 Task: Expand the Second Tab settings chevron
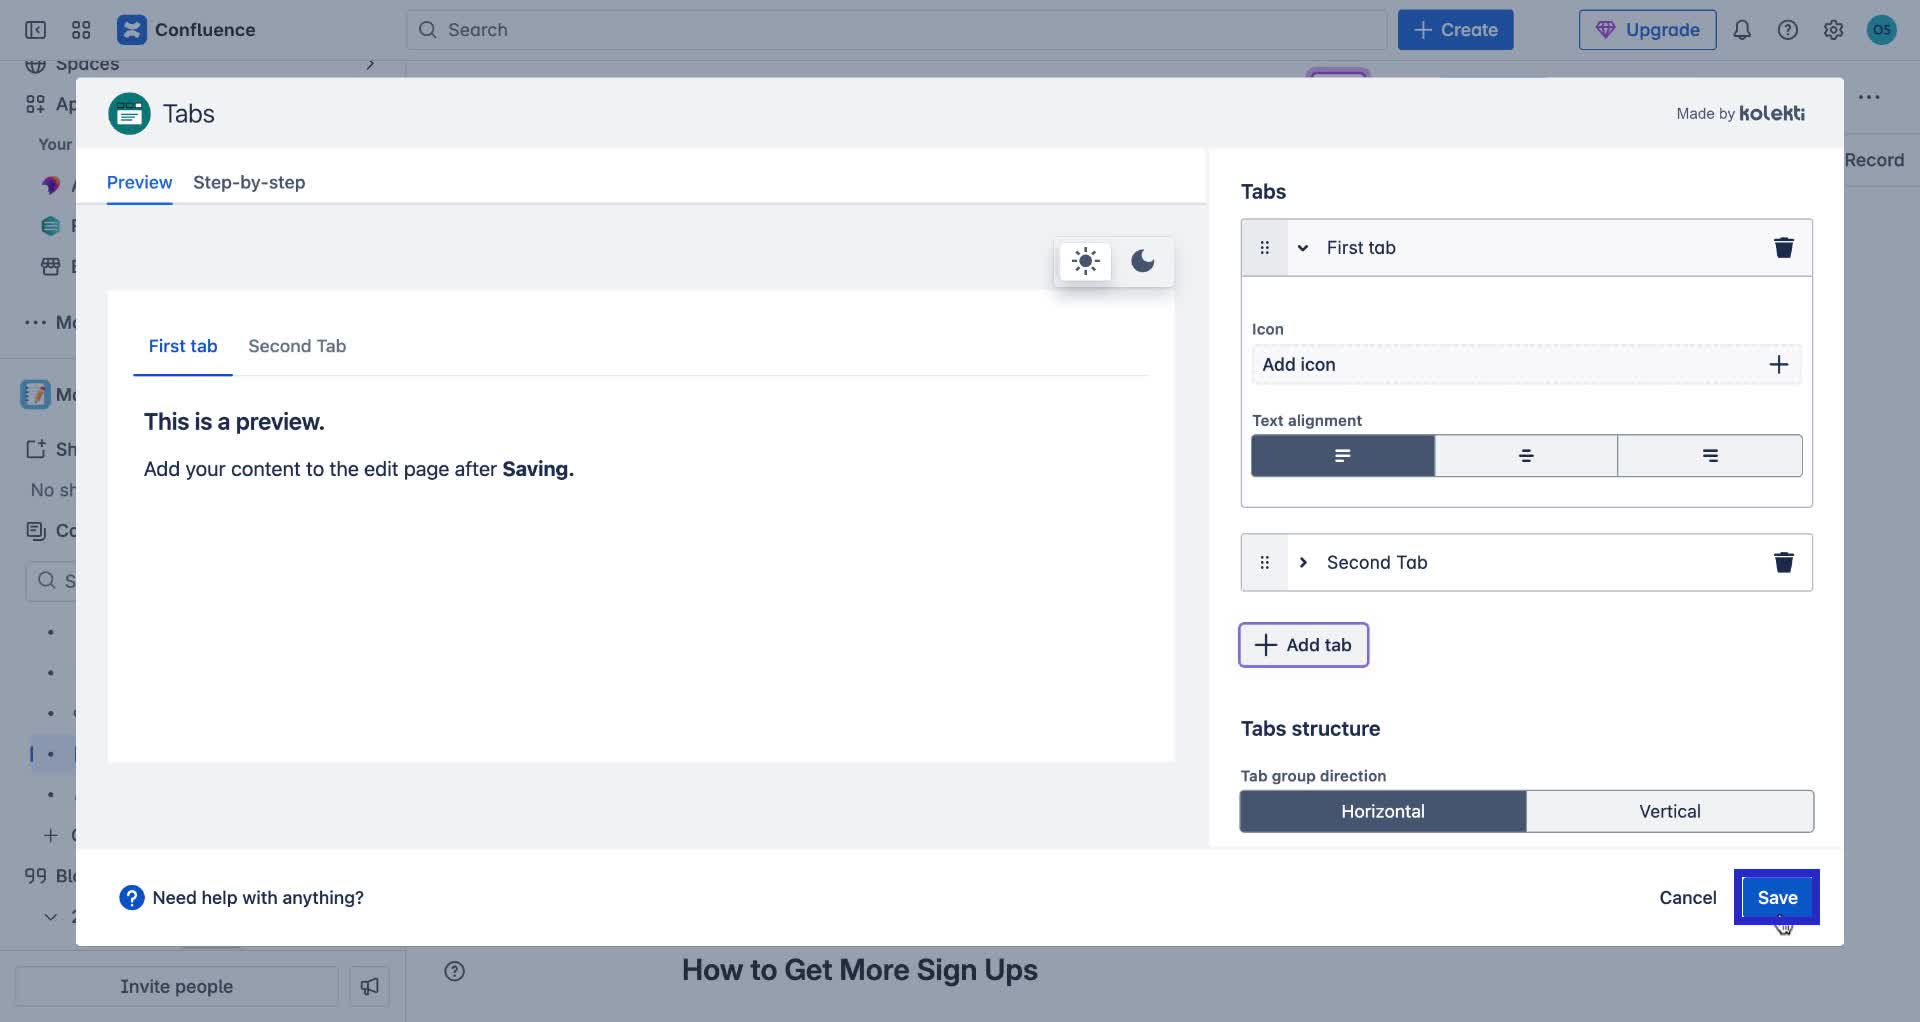click(x=1303, y=562)
